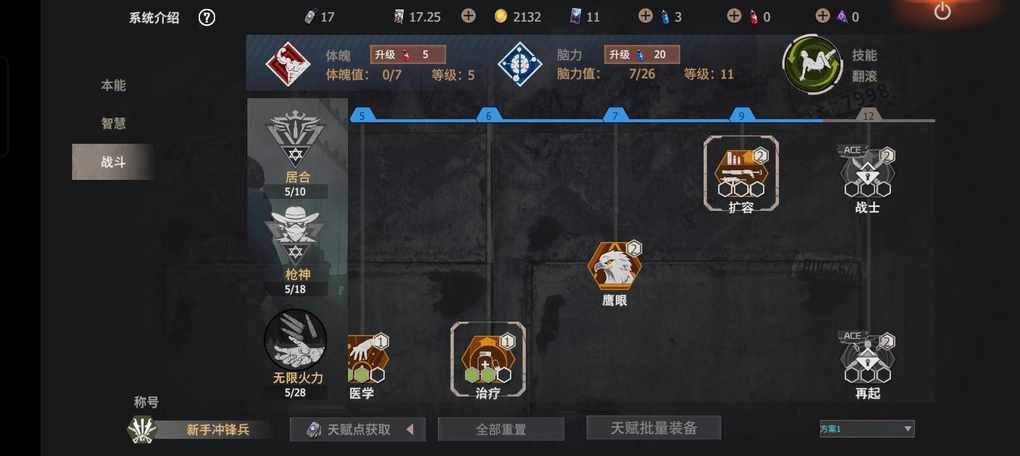Click the level 7 timeline marker
The image size is (1020, 456).
click(615, 116)
